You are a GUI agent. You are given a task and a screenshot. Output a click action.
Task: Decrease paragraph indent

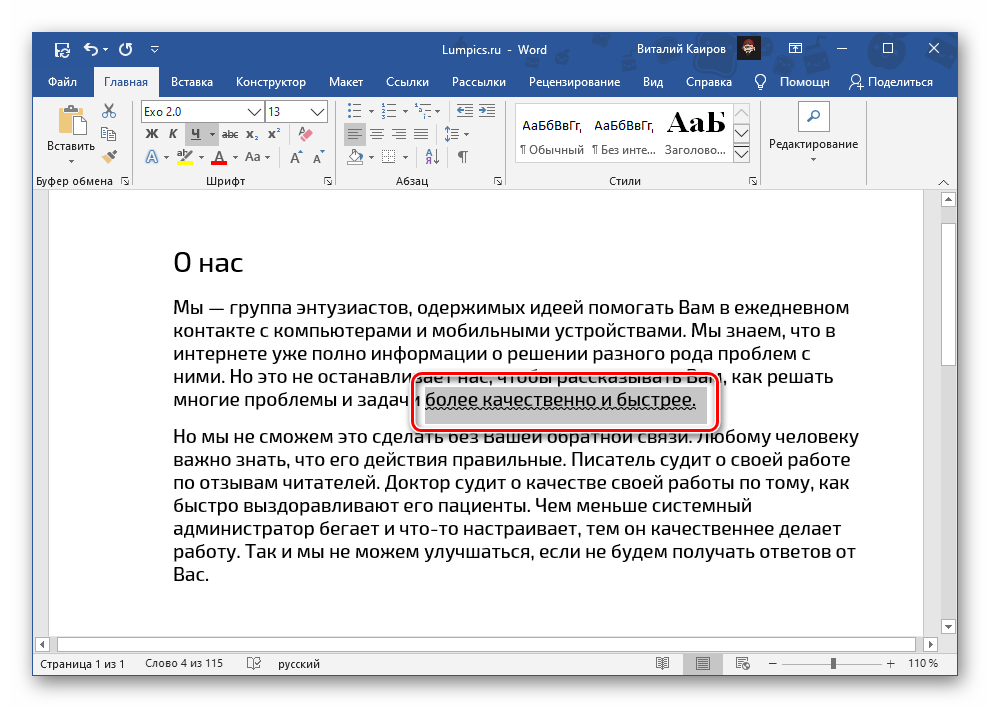(465, 111)
